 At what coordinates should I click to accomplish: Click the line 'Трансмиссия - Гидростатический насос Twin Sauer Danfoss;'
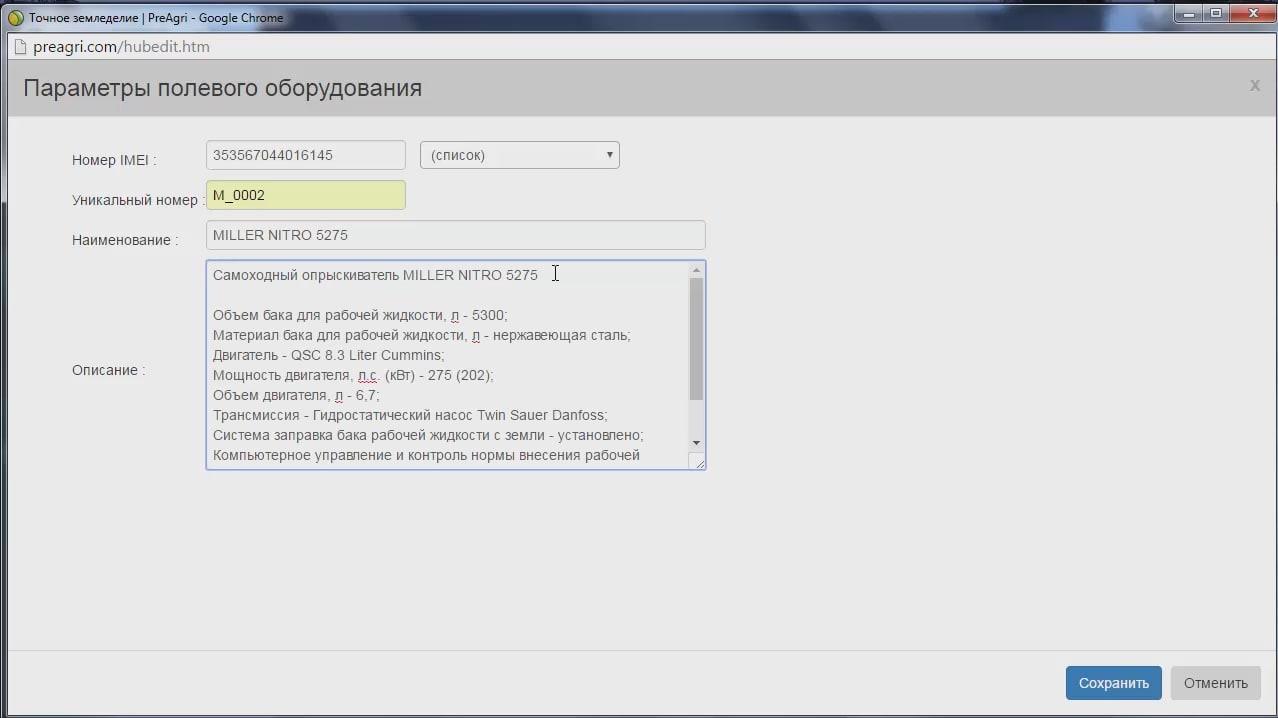pyautogui.click(x=410, y=415)
